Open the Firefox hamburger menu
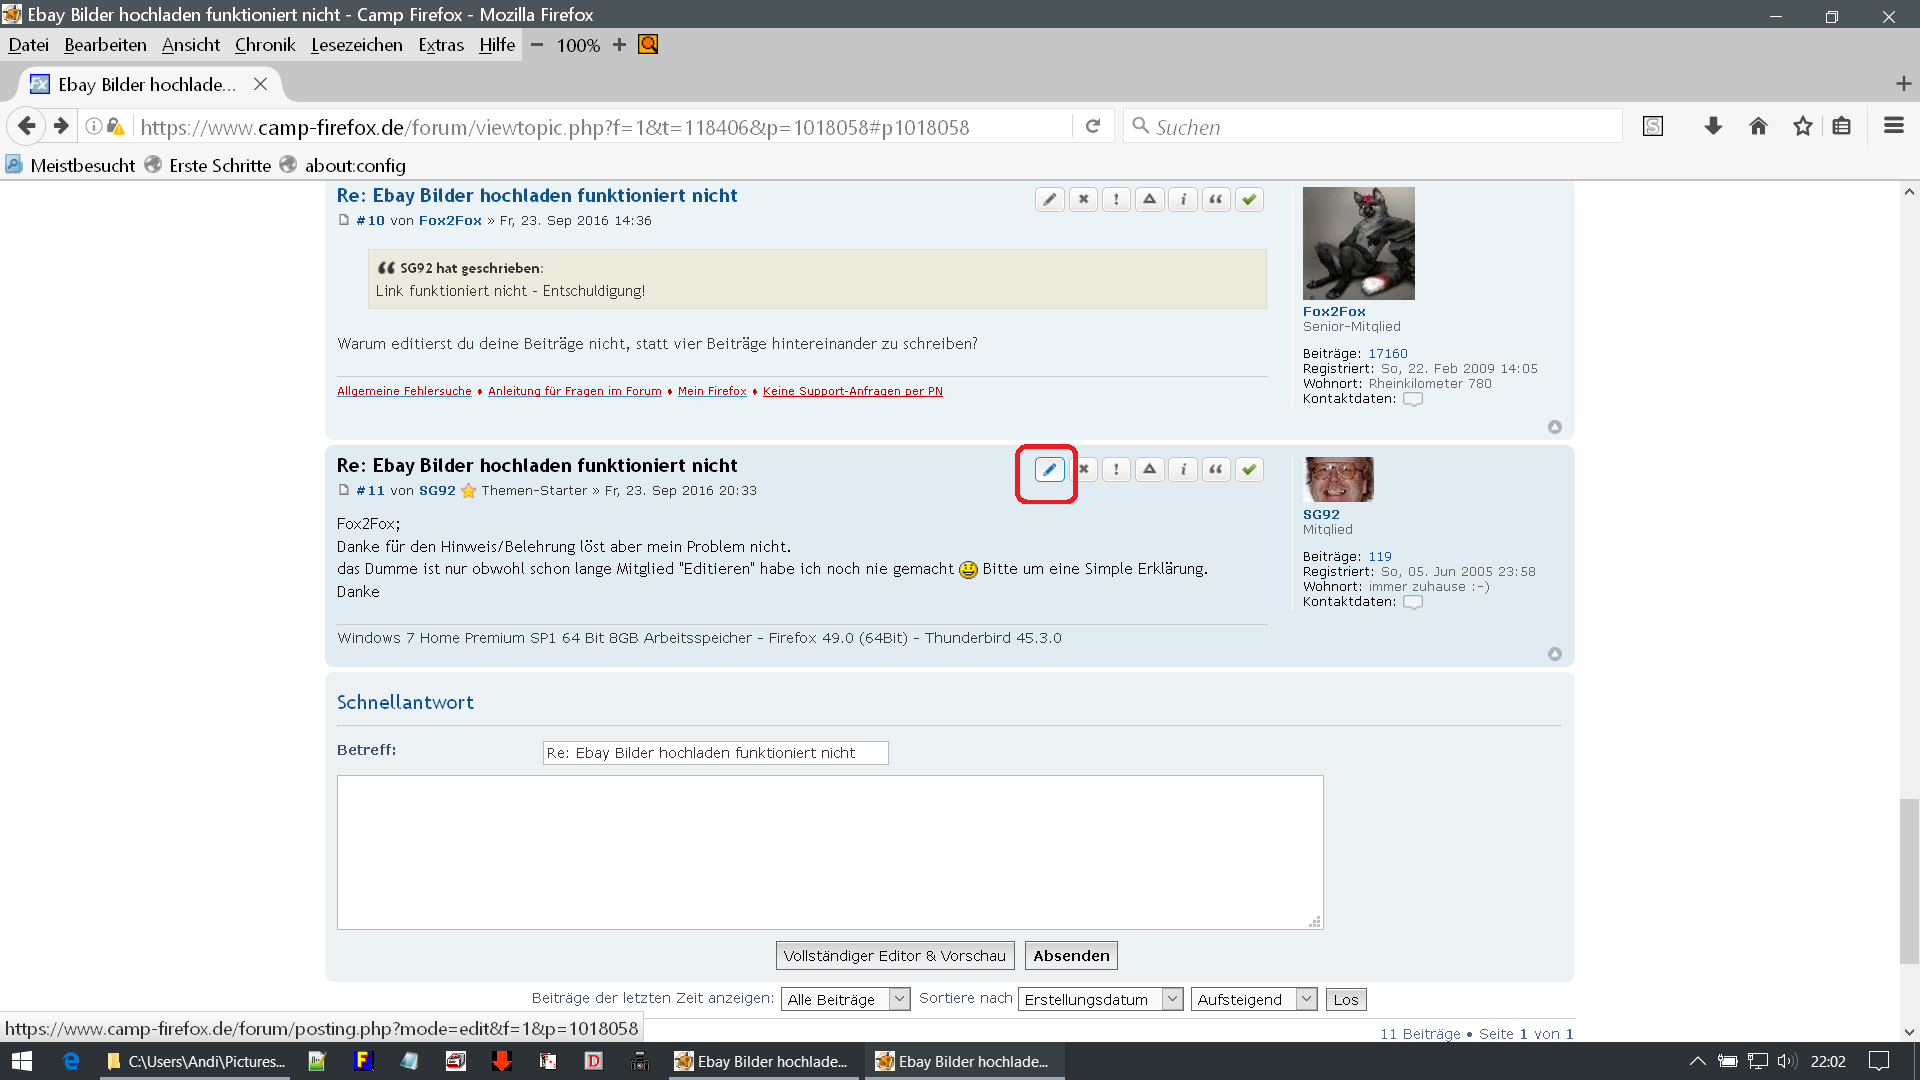 [1894, 126]
